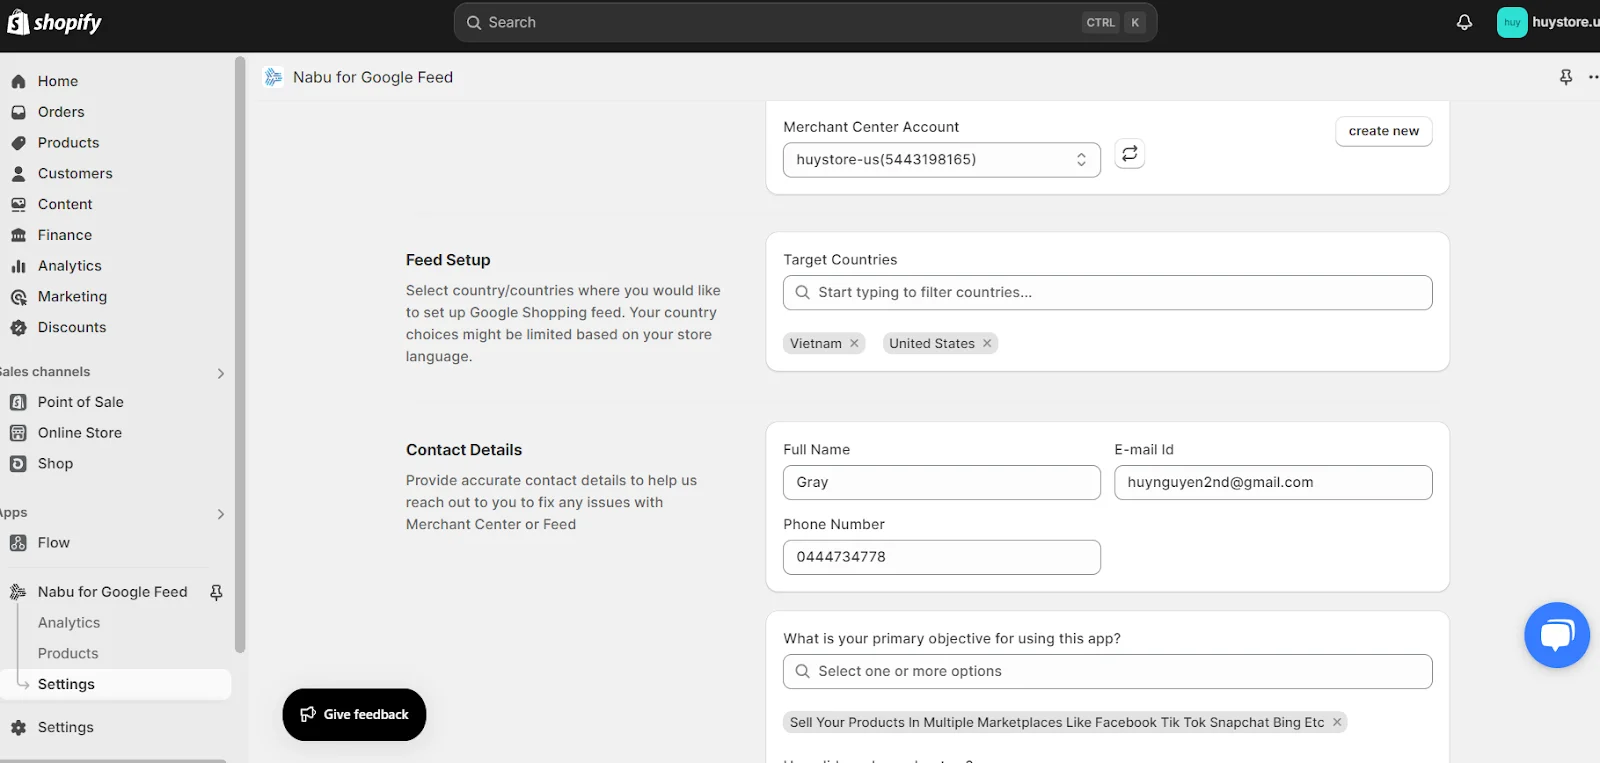Viewport: 1600px width, 763px height.
Task: Refresh the Merchant Center account list
Action: [1129, 154]
